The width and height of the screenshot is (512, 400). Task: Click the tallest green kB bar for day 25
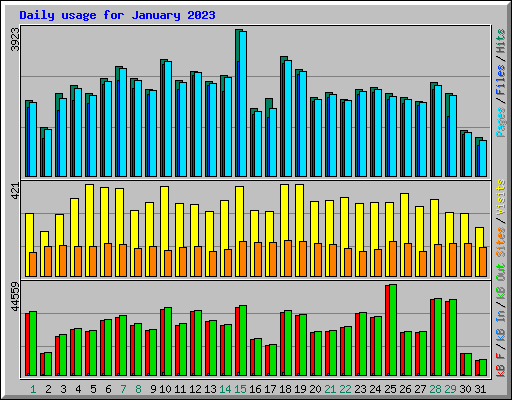tap(393, 330)
